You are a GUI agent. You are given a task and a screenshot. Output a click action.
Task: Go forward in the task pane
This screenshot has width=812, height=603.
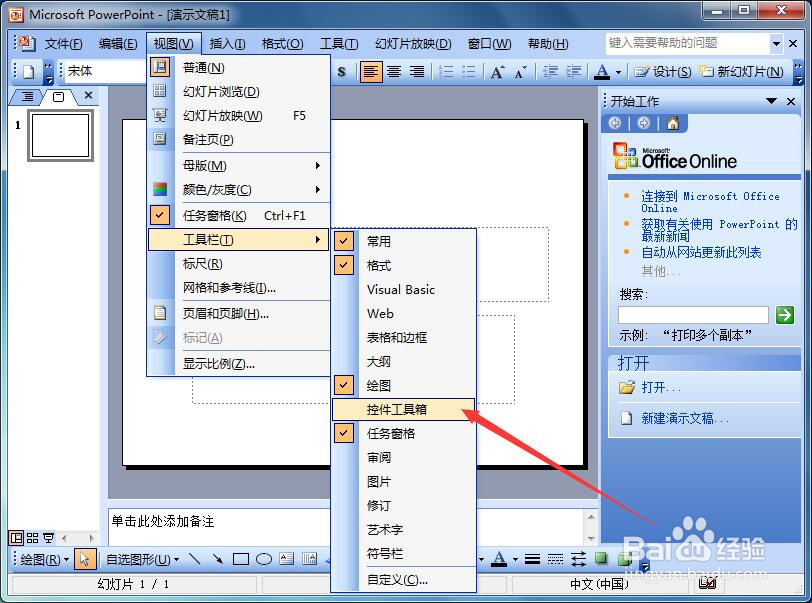(644, 123)
